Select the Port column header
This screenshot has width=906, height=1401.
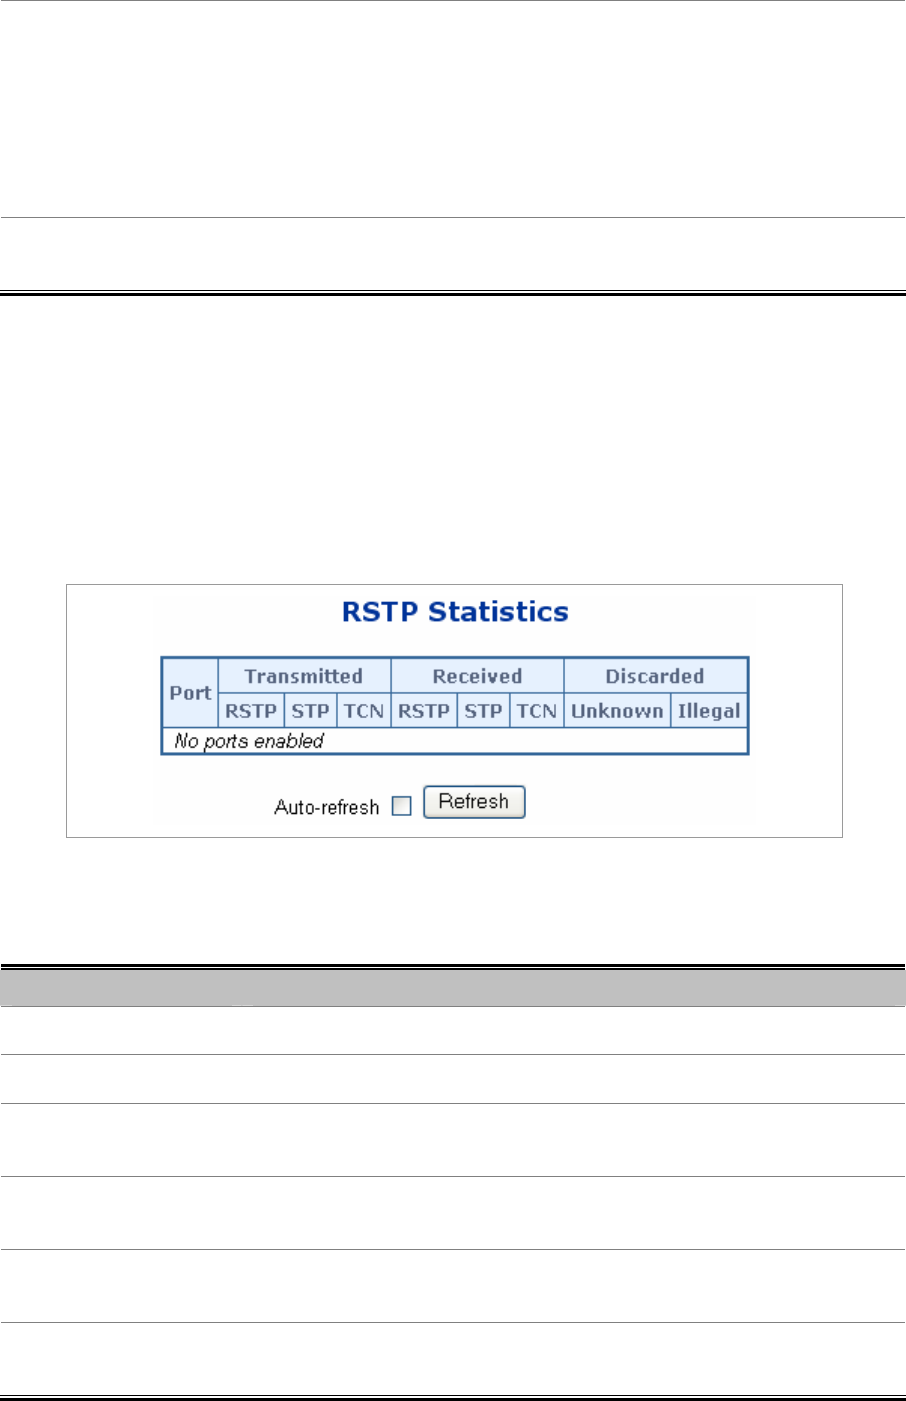190,693
